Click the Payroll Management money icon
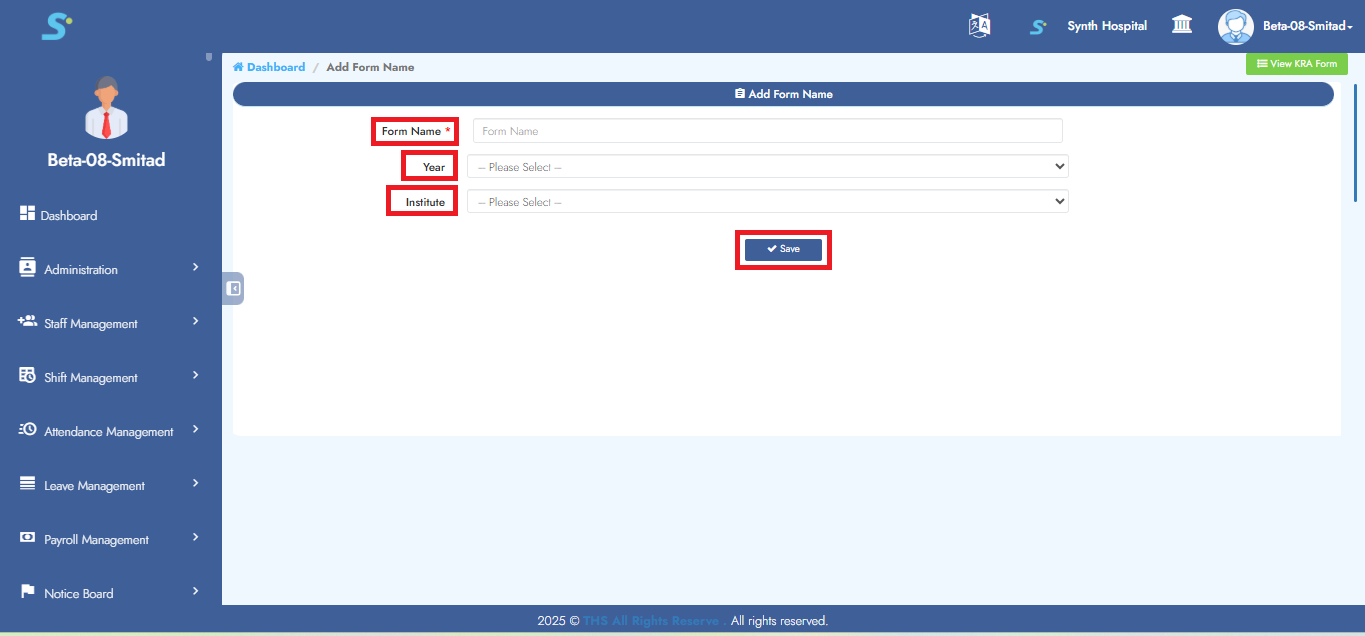 click(28, 538)
